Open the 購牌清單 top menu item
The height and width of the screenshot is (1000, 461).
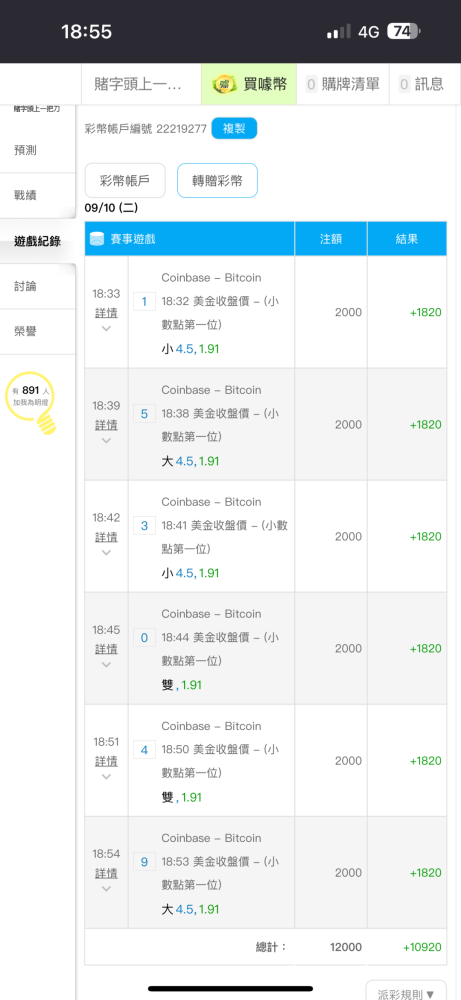tap(343, 84)
